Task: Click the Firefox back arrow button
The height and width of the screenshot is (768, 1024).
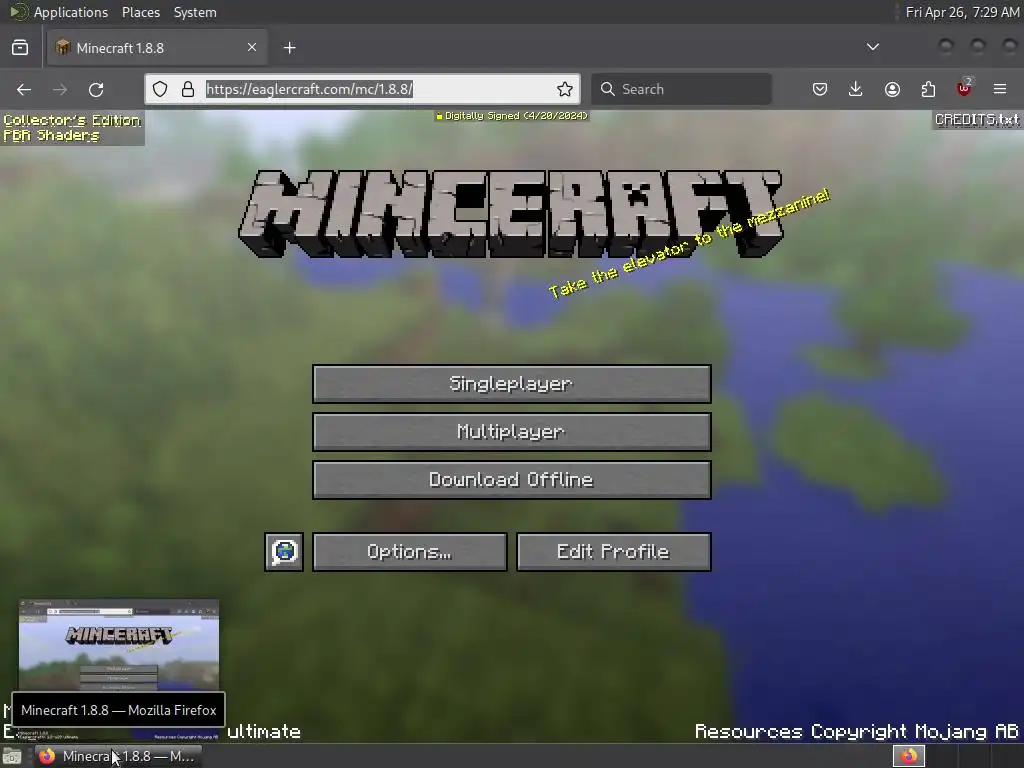Action: (24, 89)
